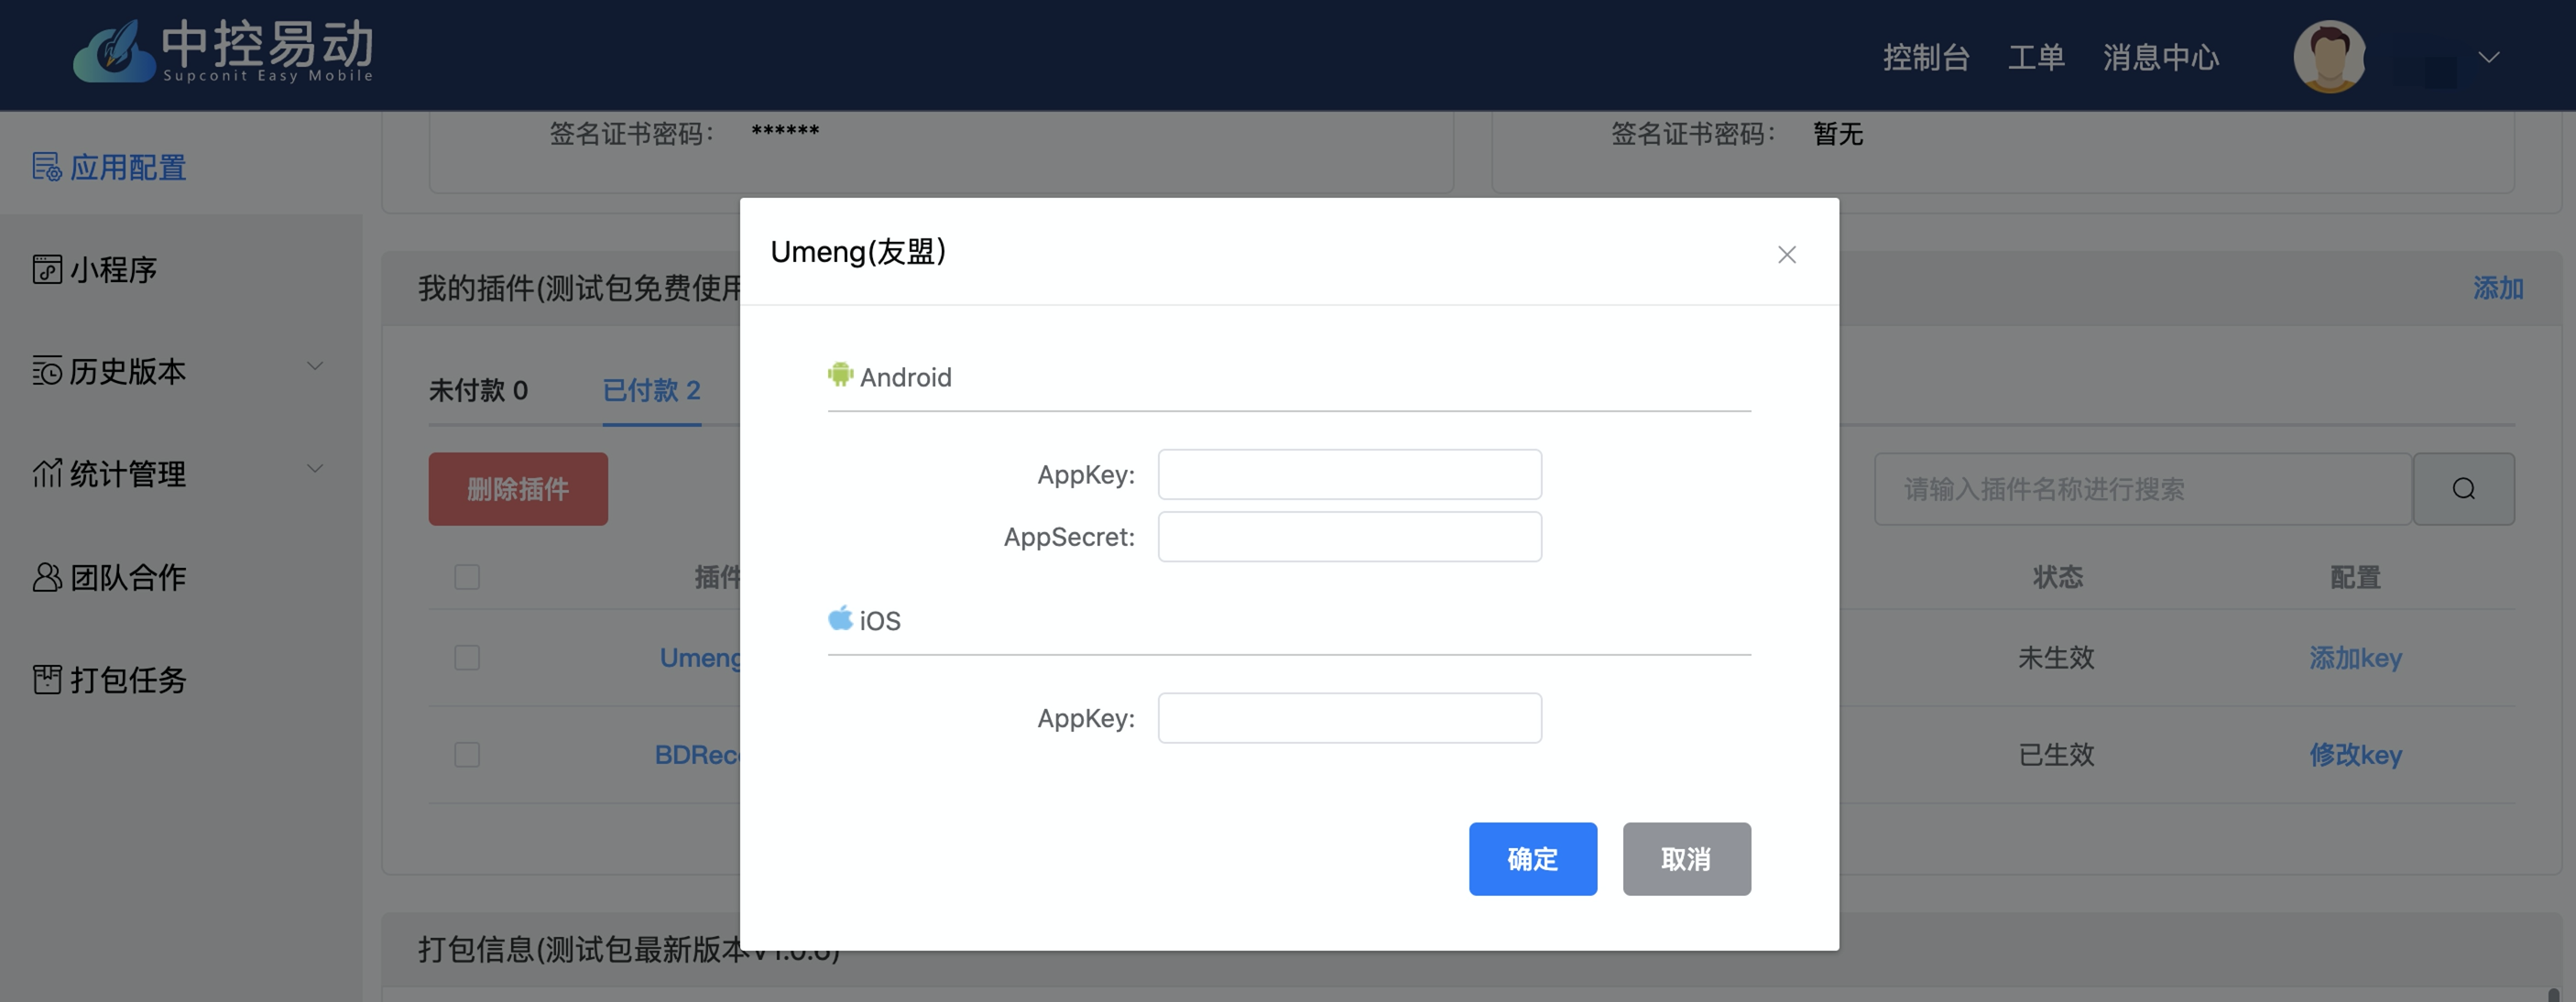Click the search magnifier button
The width and height of the screenshot is (2576, 1002).
point(2463,489)
